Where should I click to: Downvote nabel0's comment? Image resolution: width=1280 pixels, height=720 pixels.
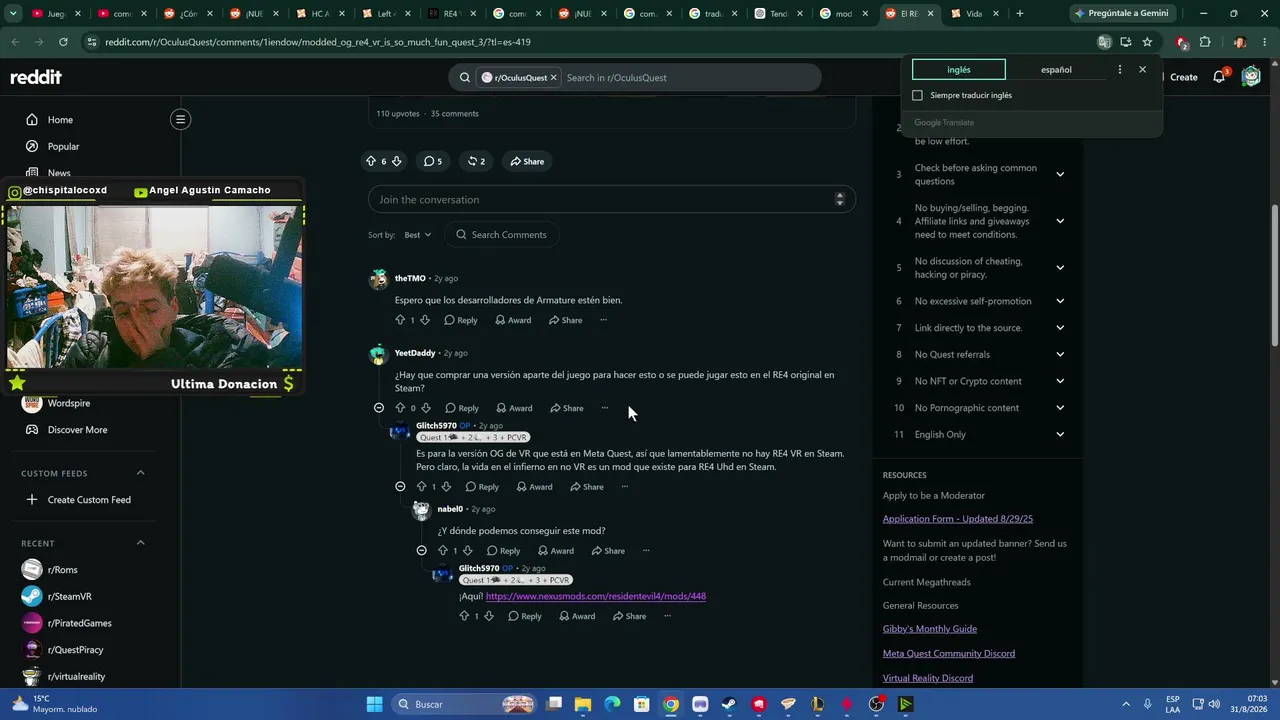coord(467,551)
